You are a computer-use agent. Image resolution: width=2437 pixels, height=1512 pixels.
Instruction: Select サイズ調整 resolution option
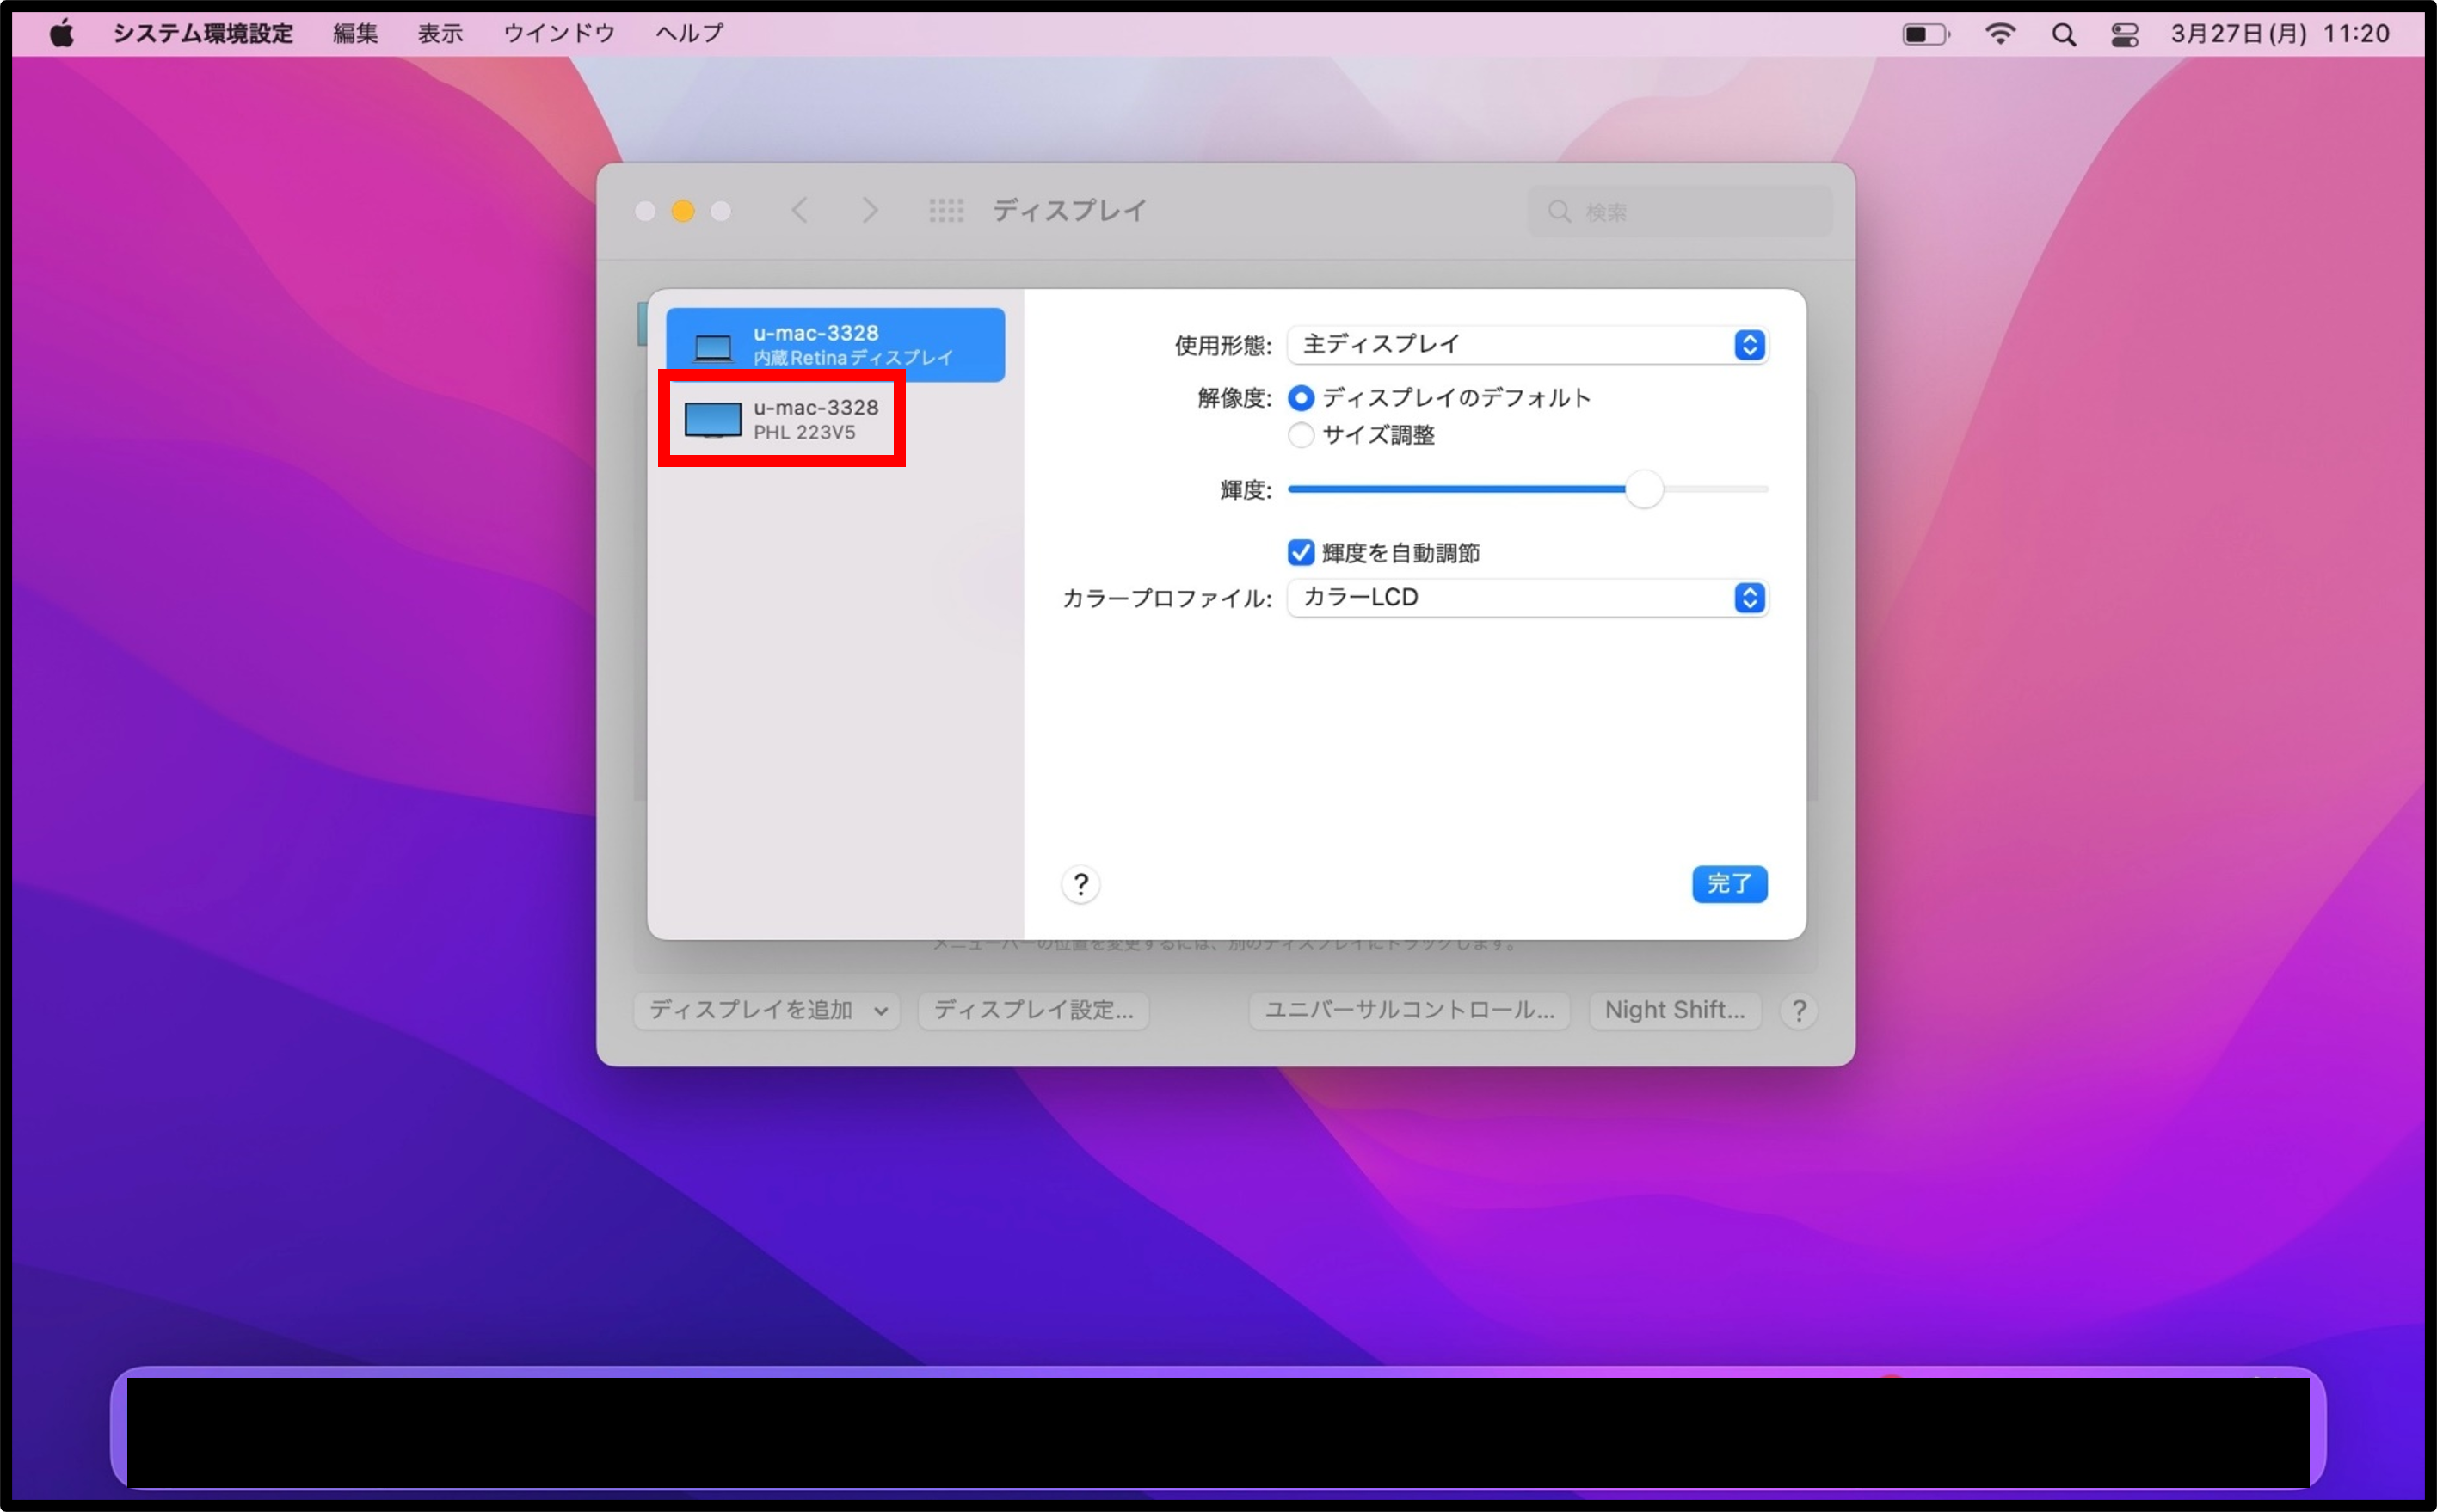point(1301,435)
